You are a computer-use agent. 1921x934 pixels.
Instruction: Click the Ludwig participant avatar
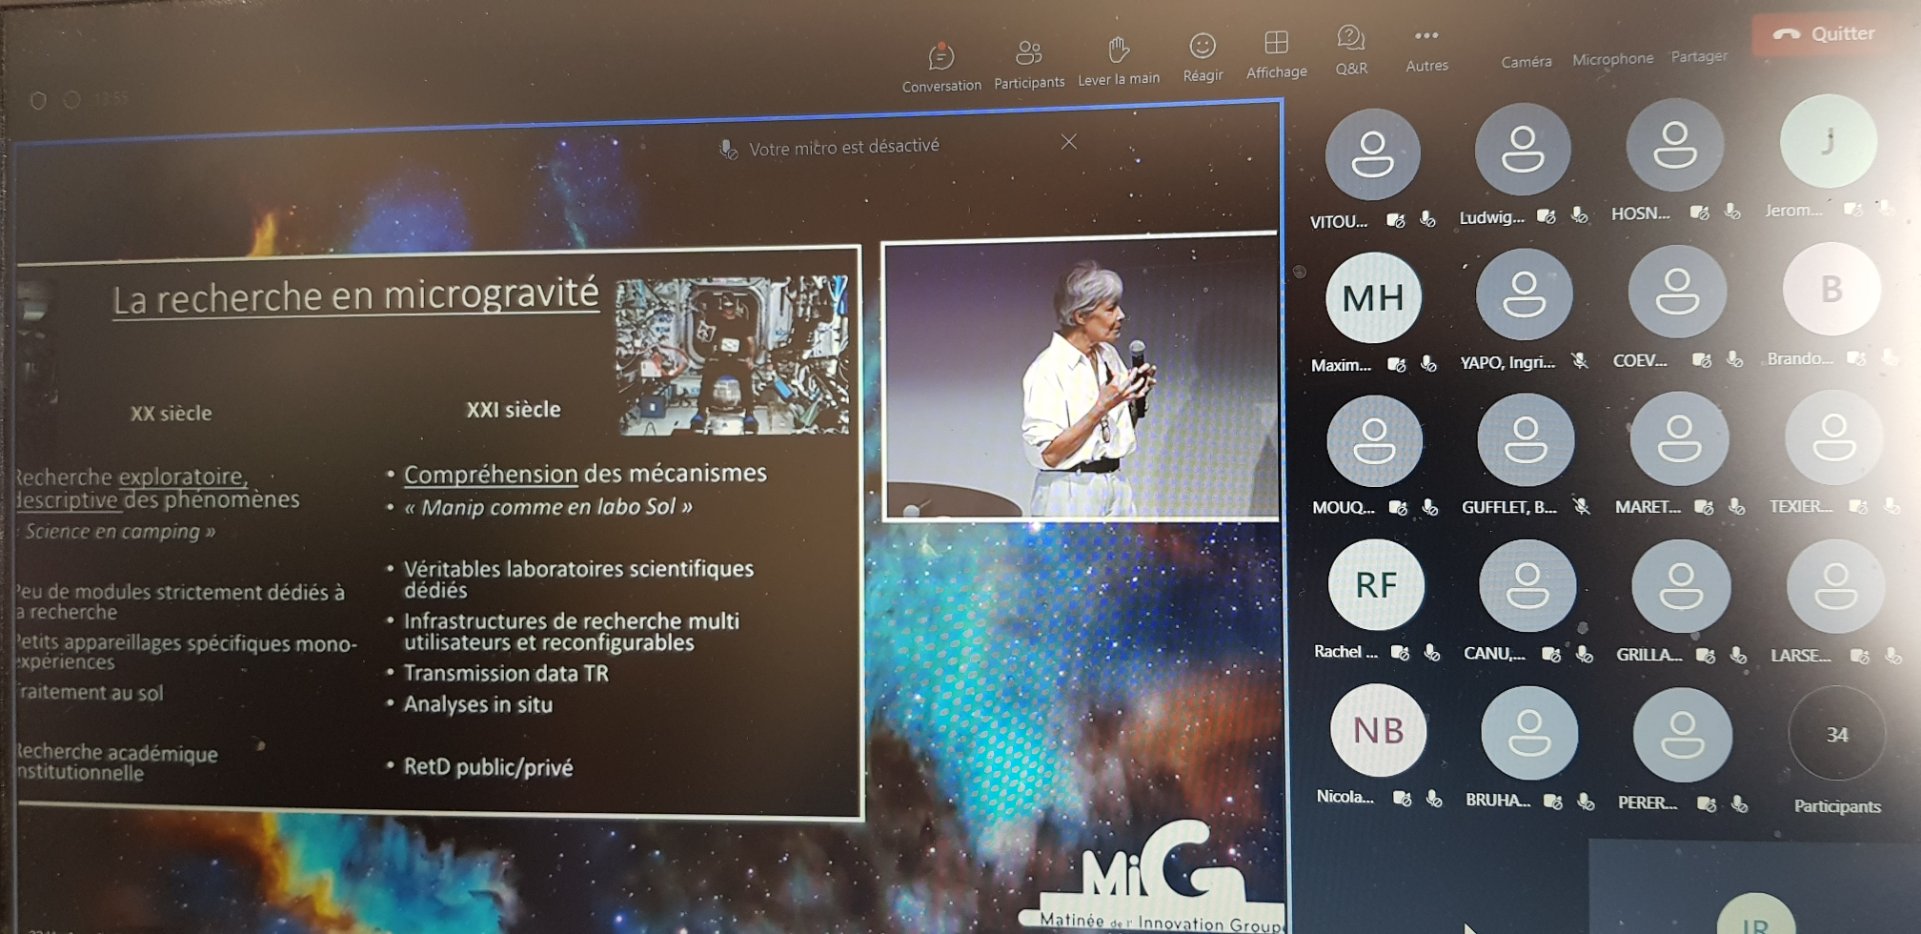coord(1522,150)
